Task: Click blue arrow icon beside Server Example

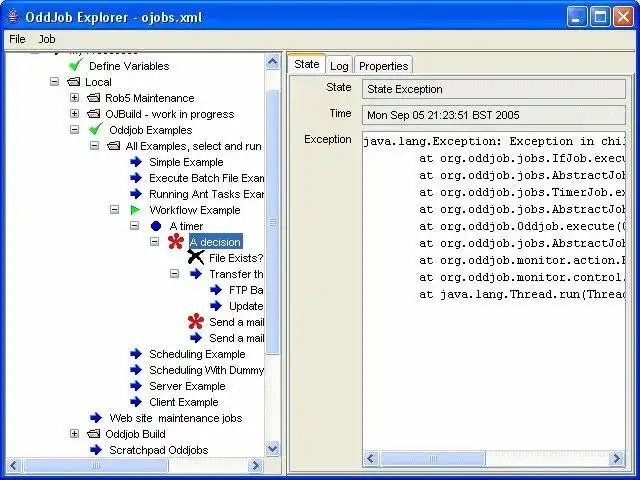Action: pos(136,385)
